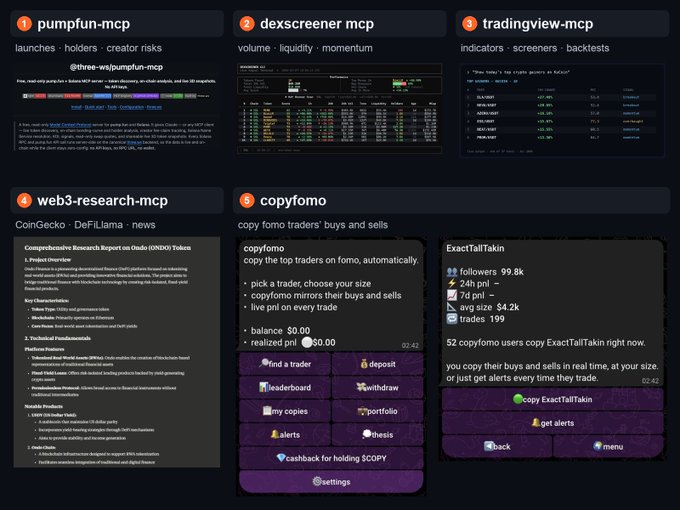Click the '2. Technical Fundamentals' heading
Viewport: 680px width, 510px height.
click(x=58, y=338)
